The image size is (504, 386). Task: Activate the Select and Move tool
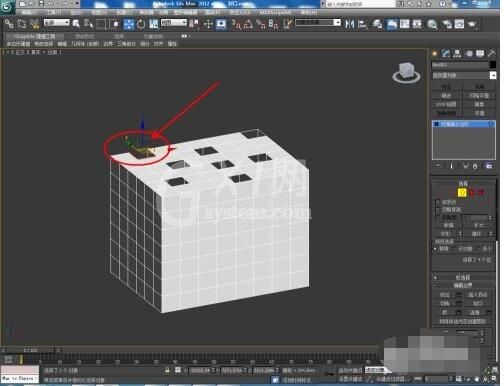129,24
